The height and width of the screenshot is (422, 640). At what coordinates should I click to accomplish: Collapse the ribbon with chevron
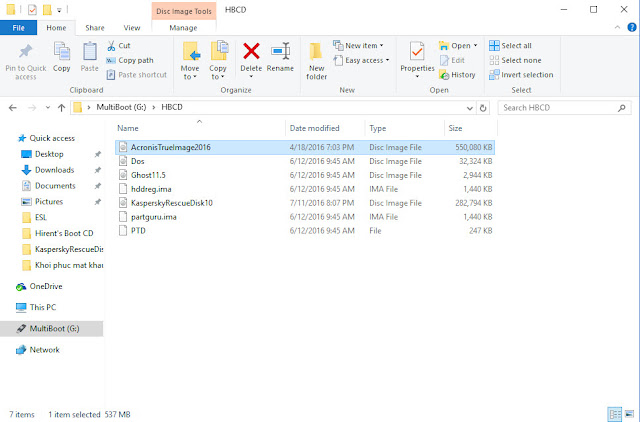(x=617, y=27)
